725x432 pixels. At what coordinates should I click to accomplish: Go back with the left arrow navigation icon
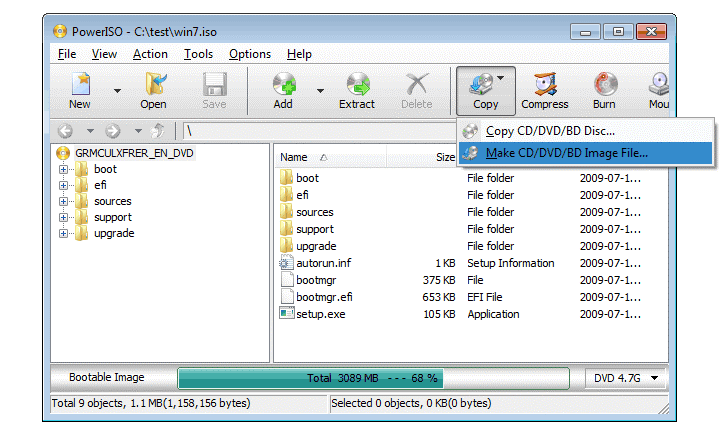coord(66,131)
